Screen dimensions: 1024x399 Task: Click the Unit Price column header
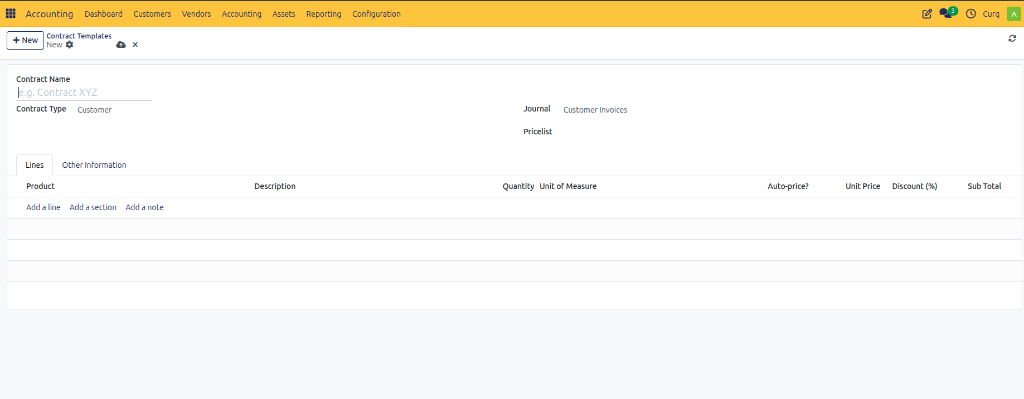tap(863, 187)
